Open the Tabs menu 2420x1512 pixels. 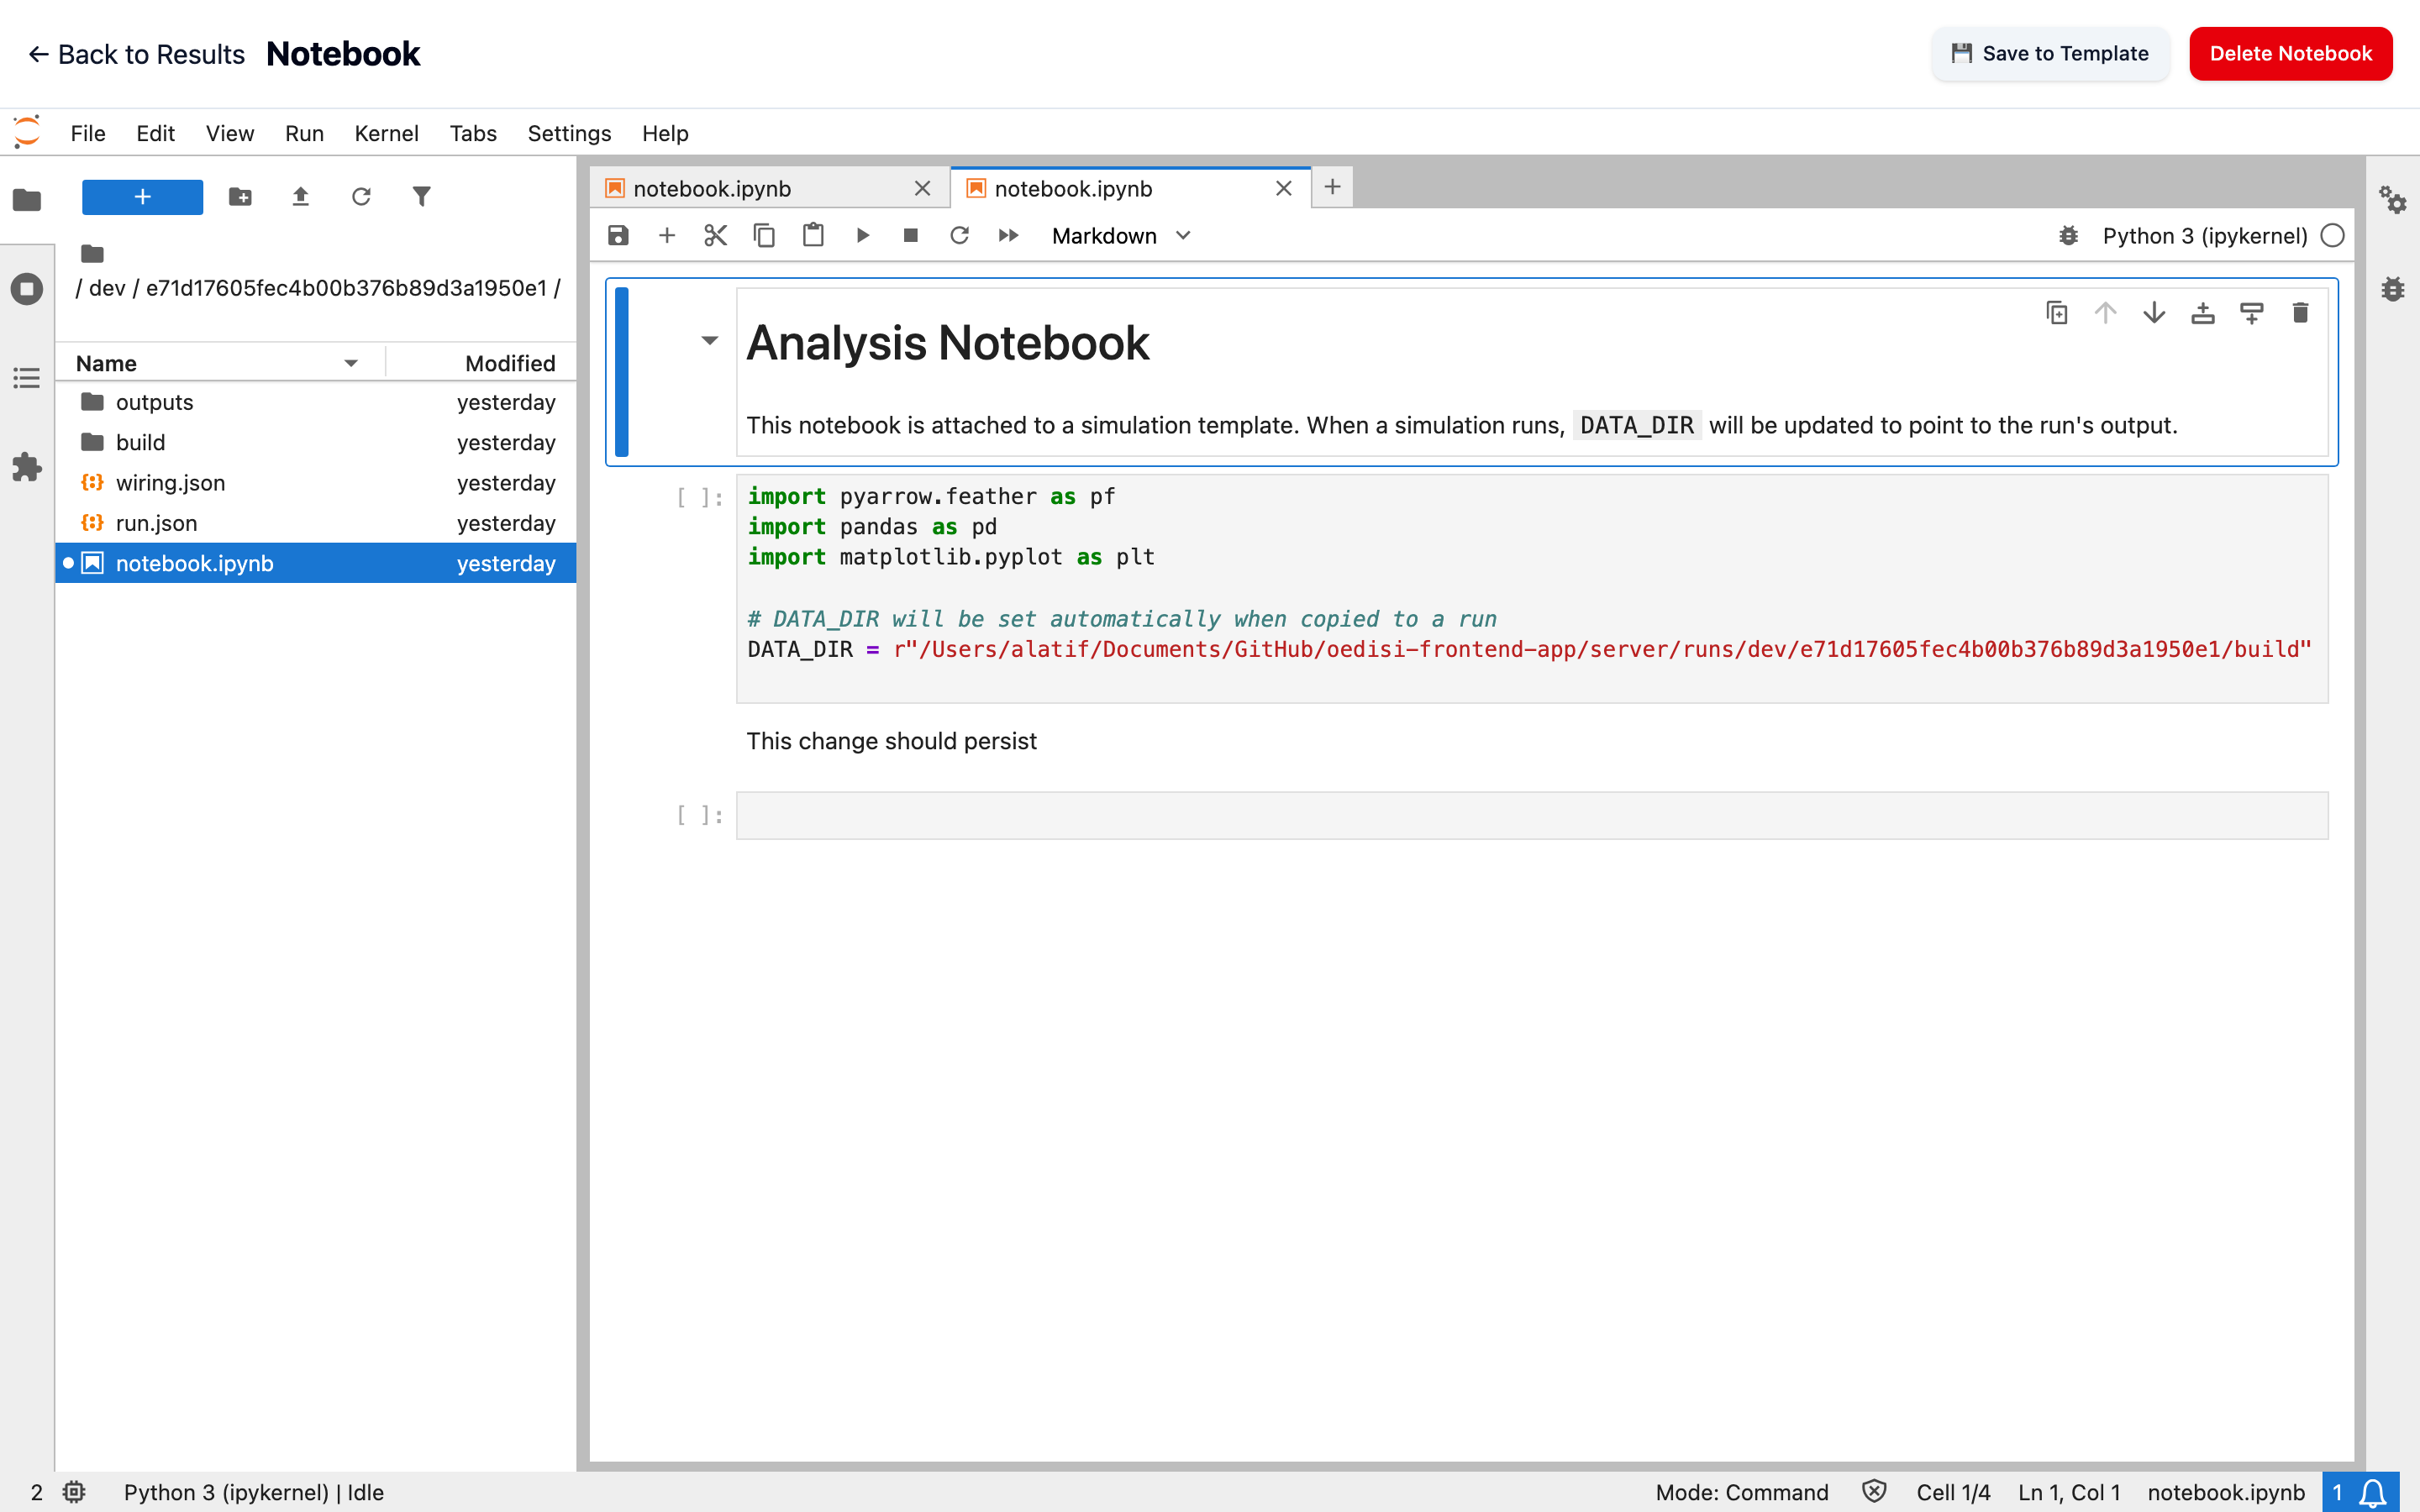[x=473, y=133]
